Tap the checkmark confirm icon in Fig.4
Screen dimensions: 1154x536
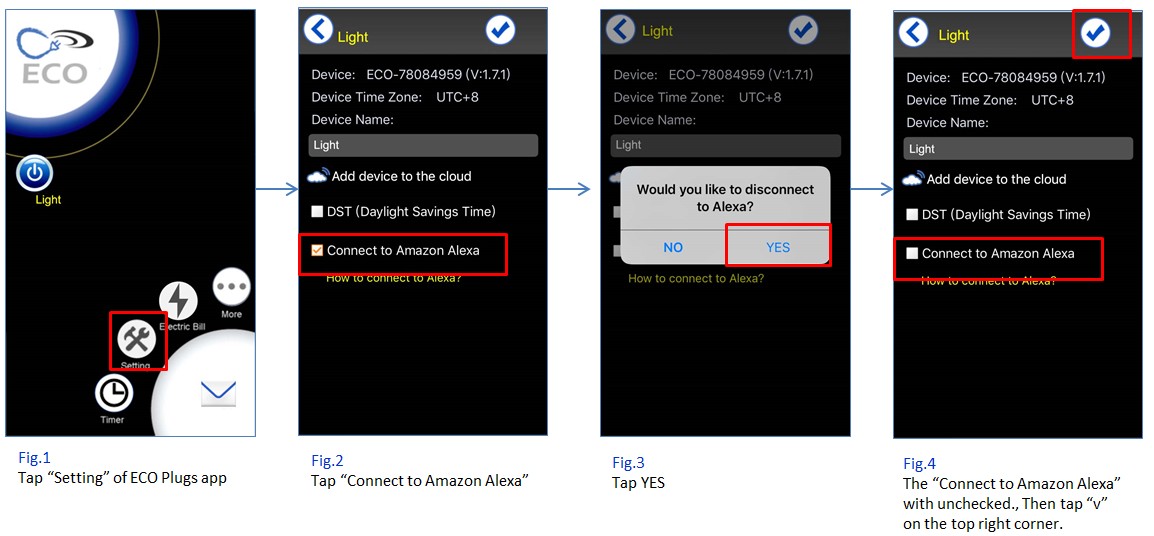(1096, 33)
